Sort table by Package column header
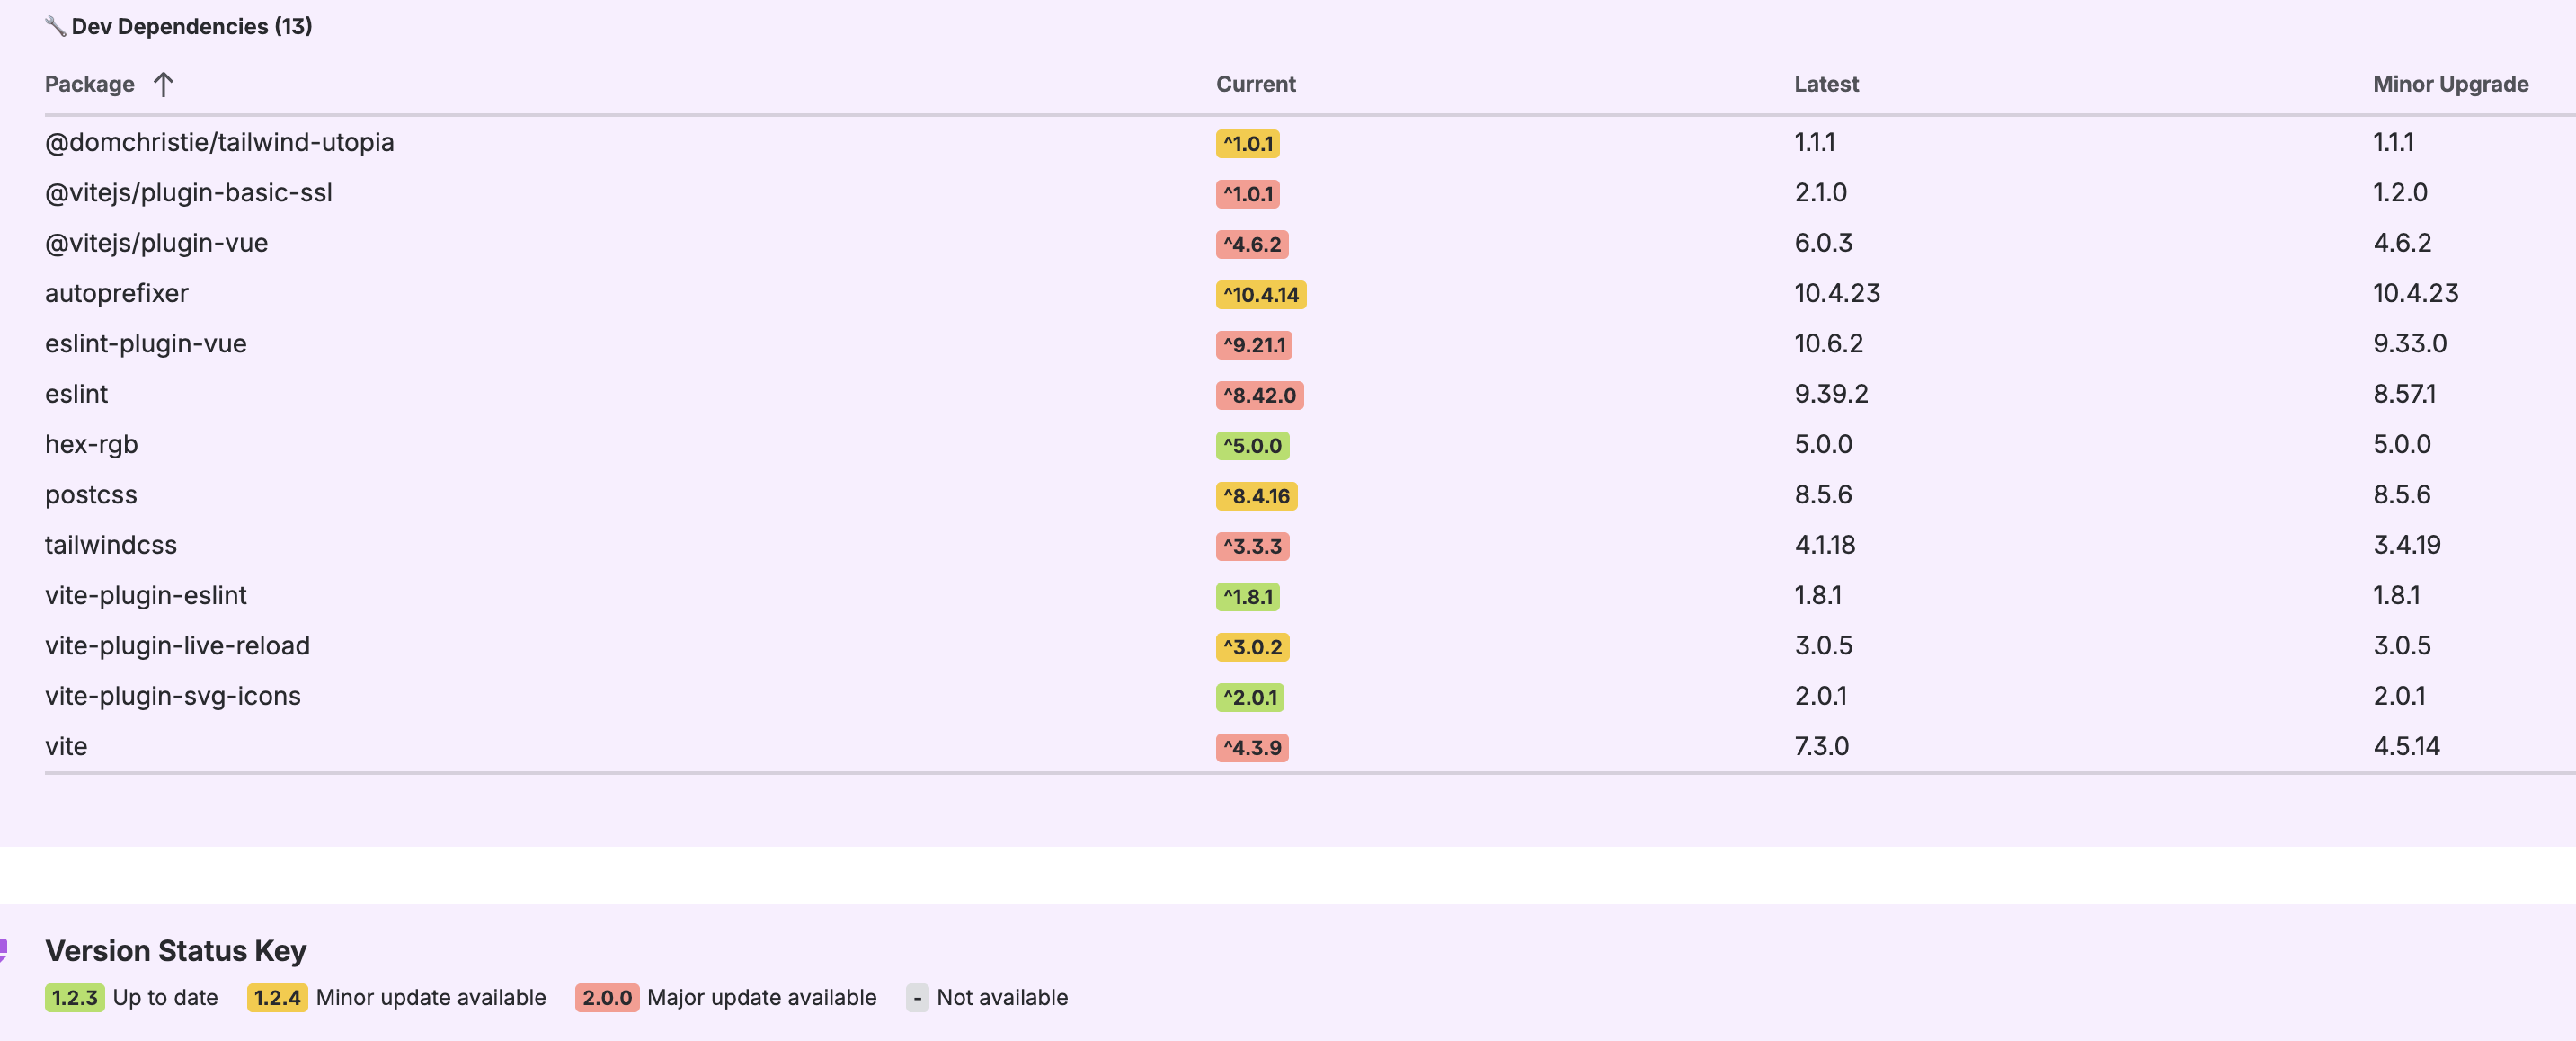The height and width of the screenshot is (1041, 2576). point(89,84)
